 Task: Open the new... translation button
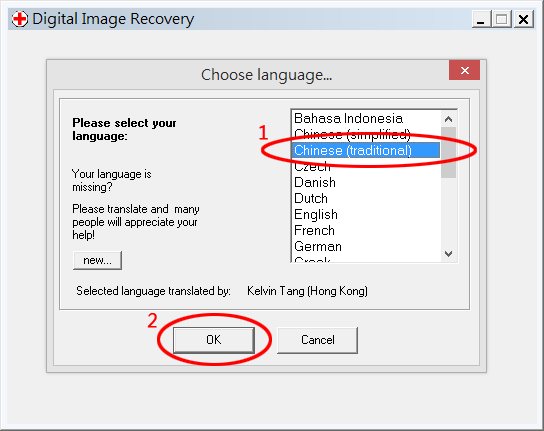[97, 260]
